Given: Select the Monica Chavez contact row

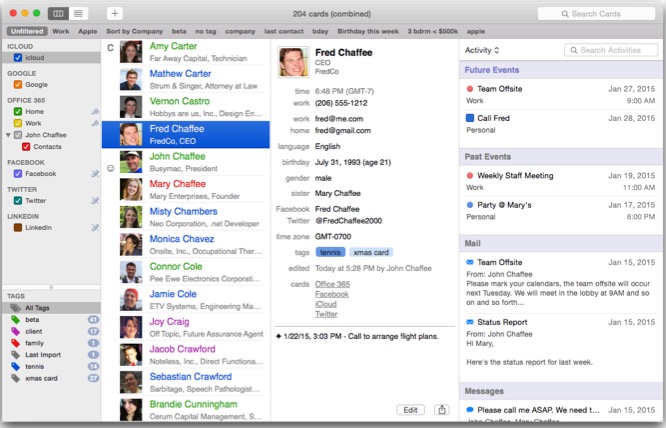Looking at the screenshot, I should [186, 245].
